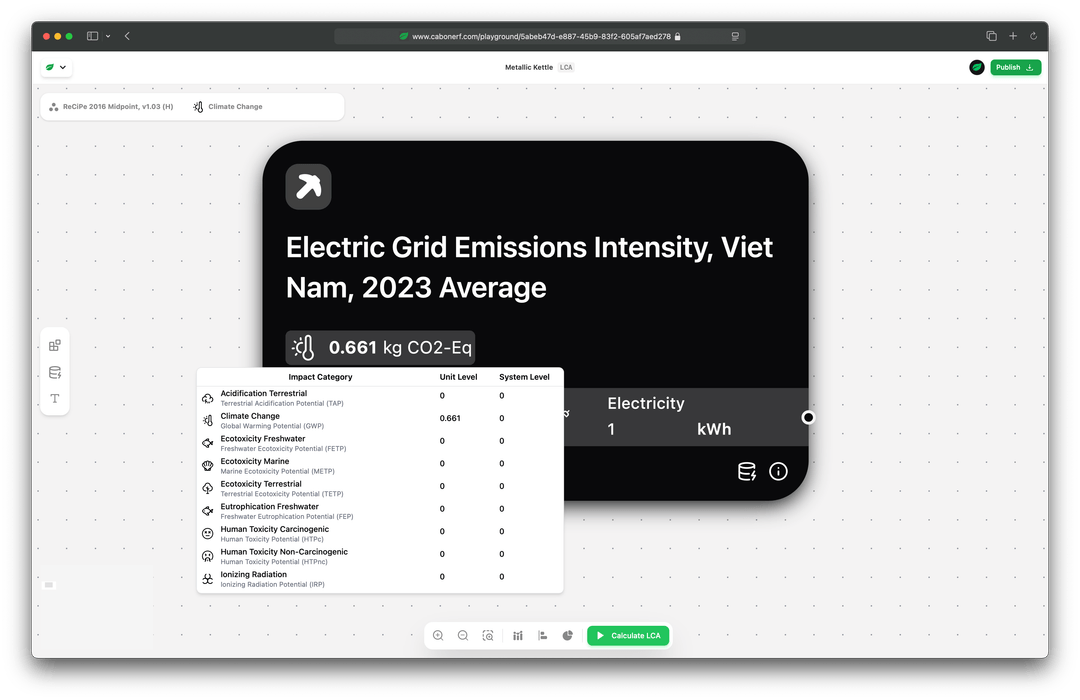Open the leaf profile avatar
The image size is (1080, 700).
point(977,68)
